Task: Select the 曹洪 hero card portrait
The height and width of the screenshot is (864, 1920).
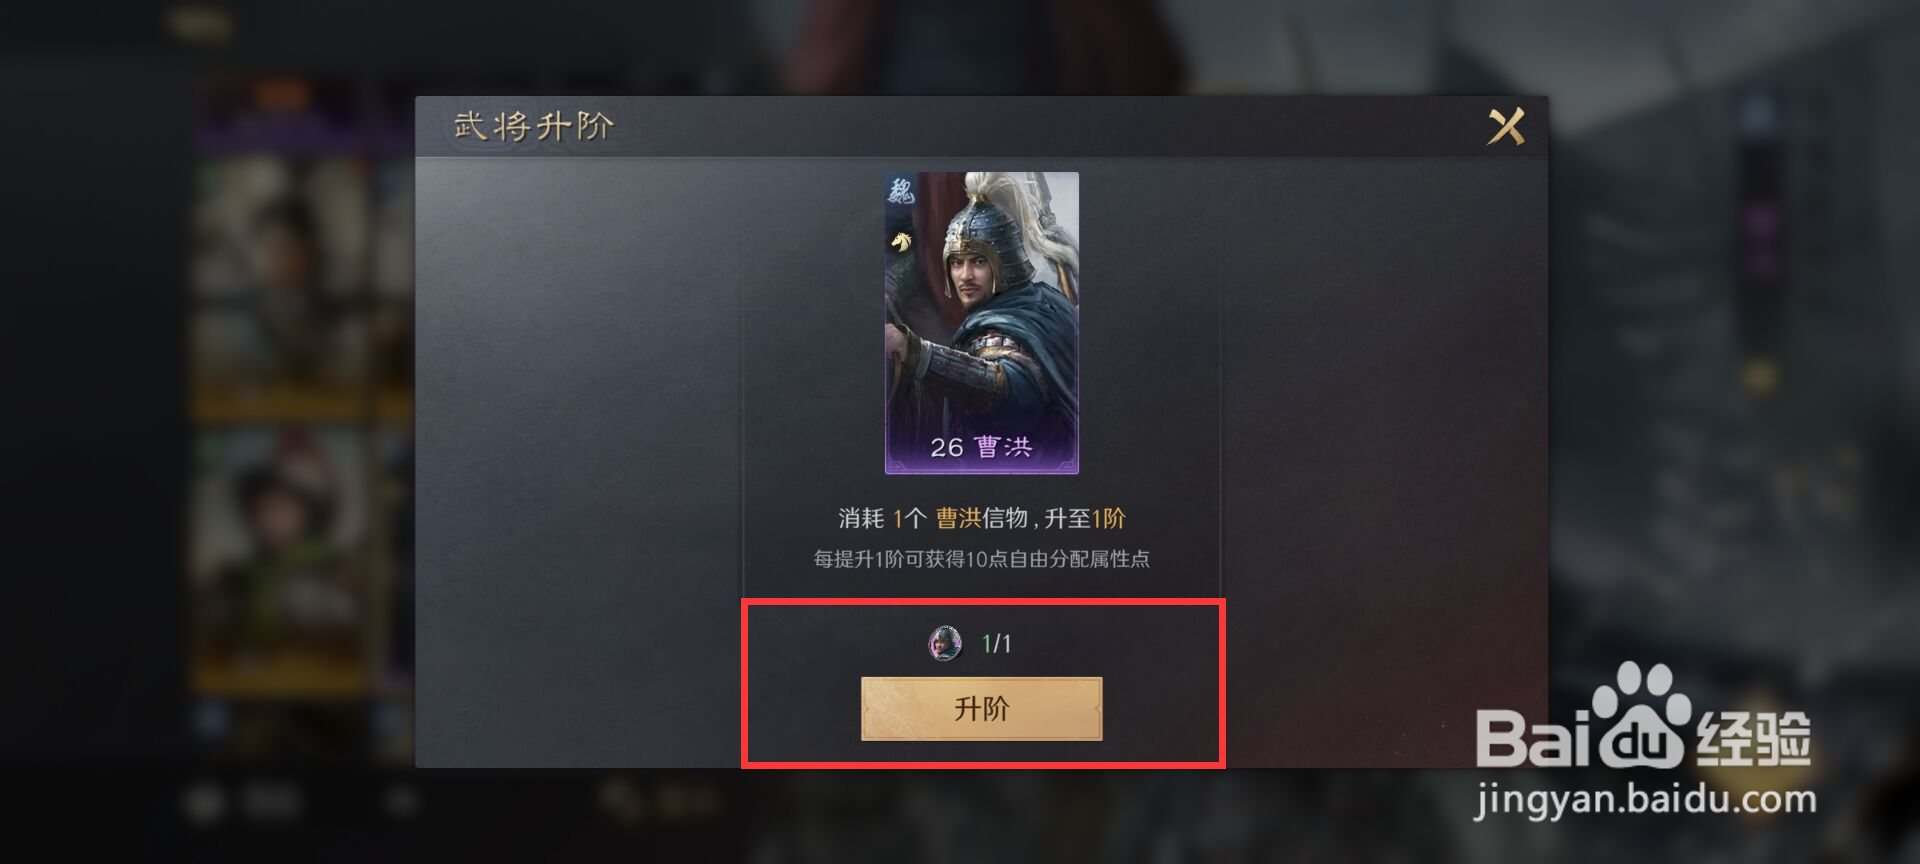Action: (x=981, y=323)
